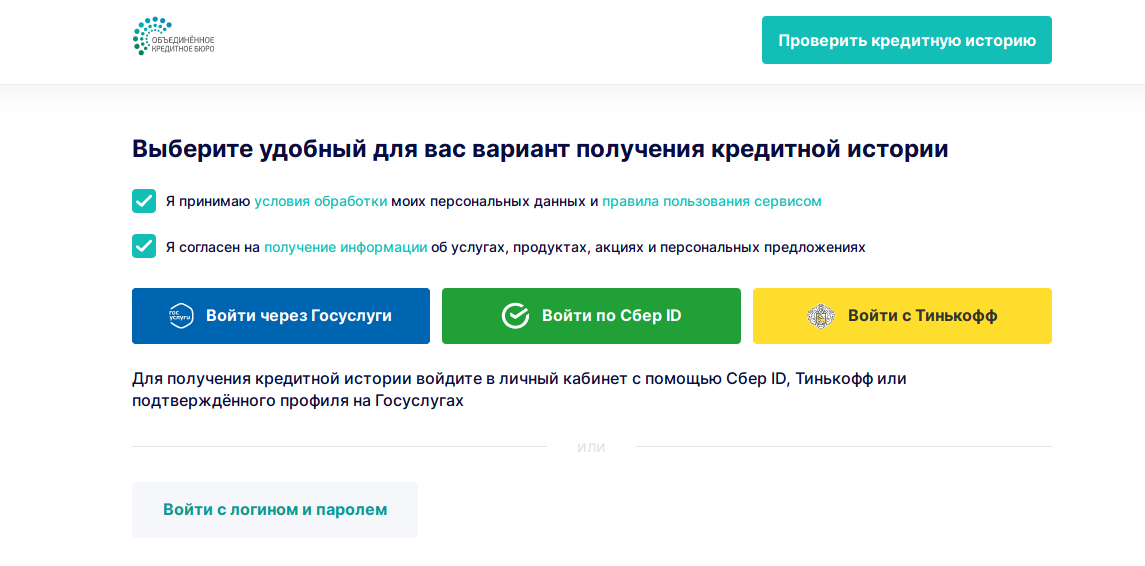Log in via Войти через Госуслуги
This screenshot has width=1145, height=566.
pyautogui.click(x=281, y=315)
